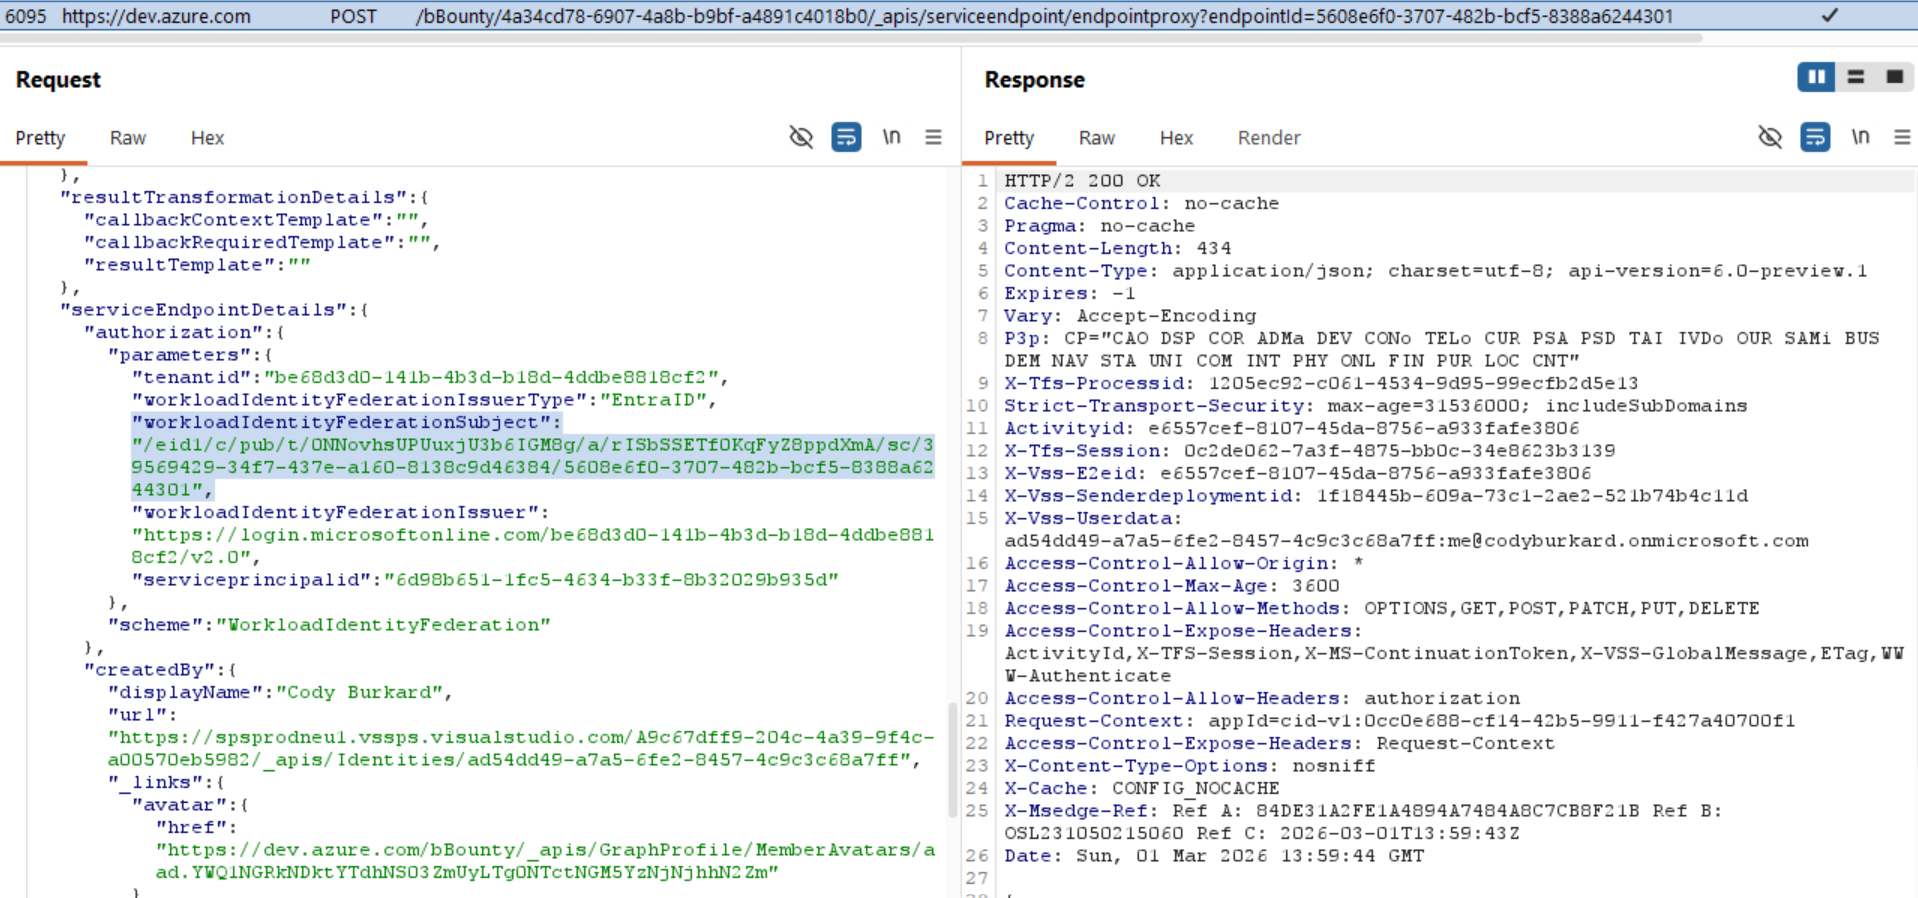The width and height of the screenshot is (1918, 898).
Task: Hide non-printable characters in Request panel
Action: pos(800,137)
